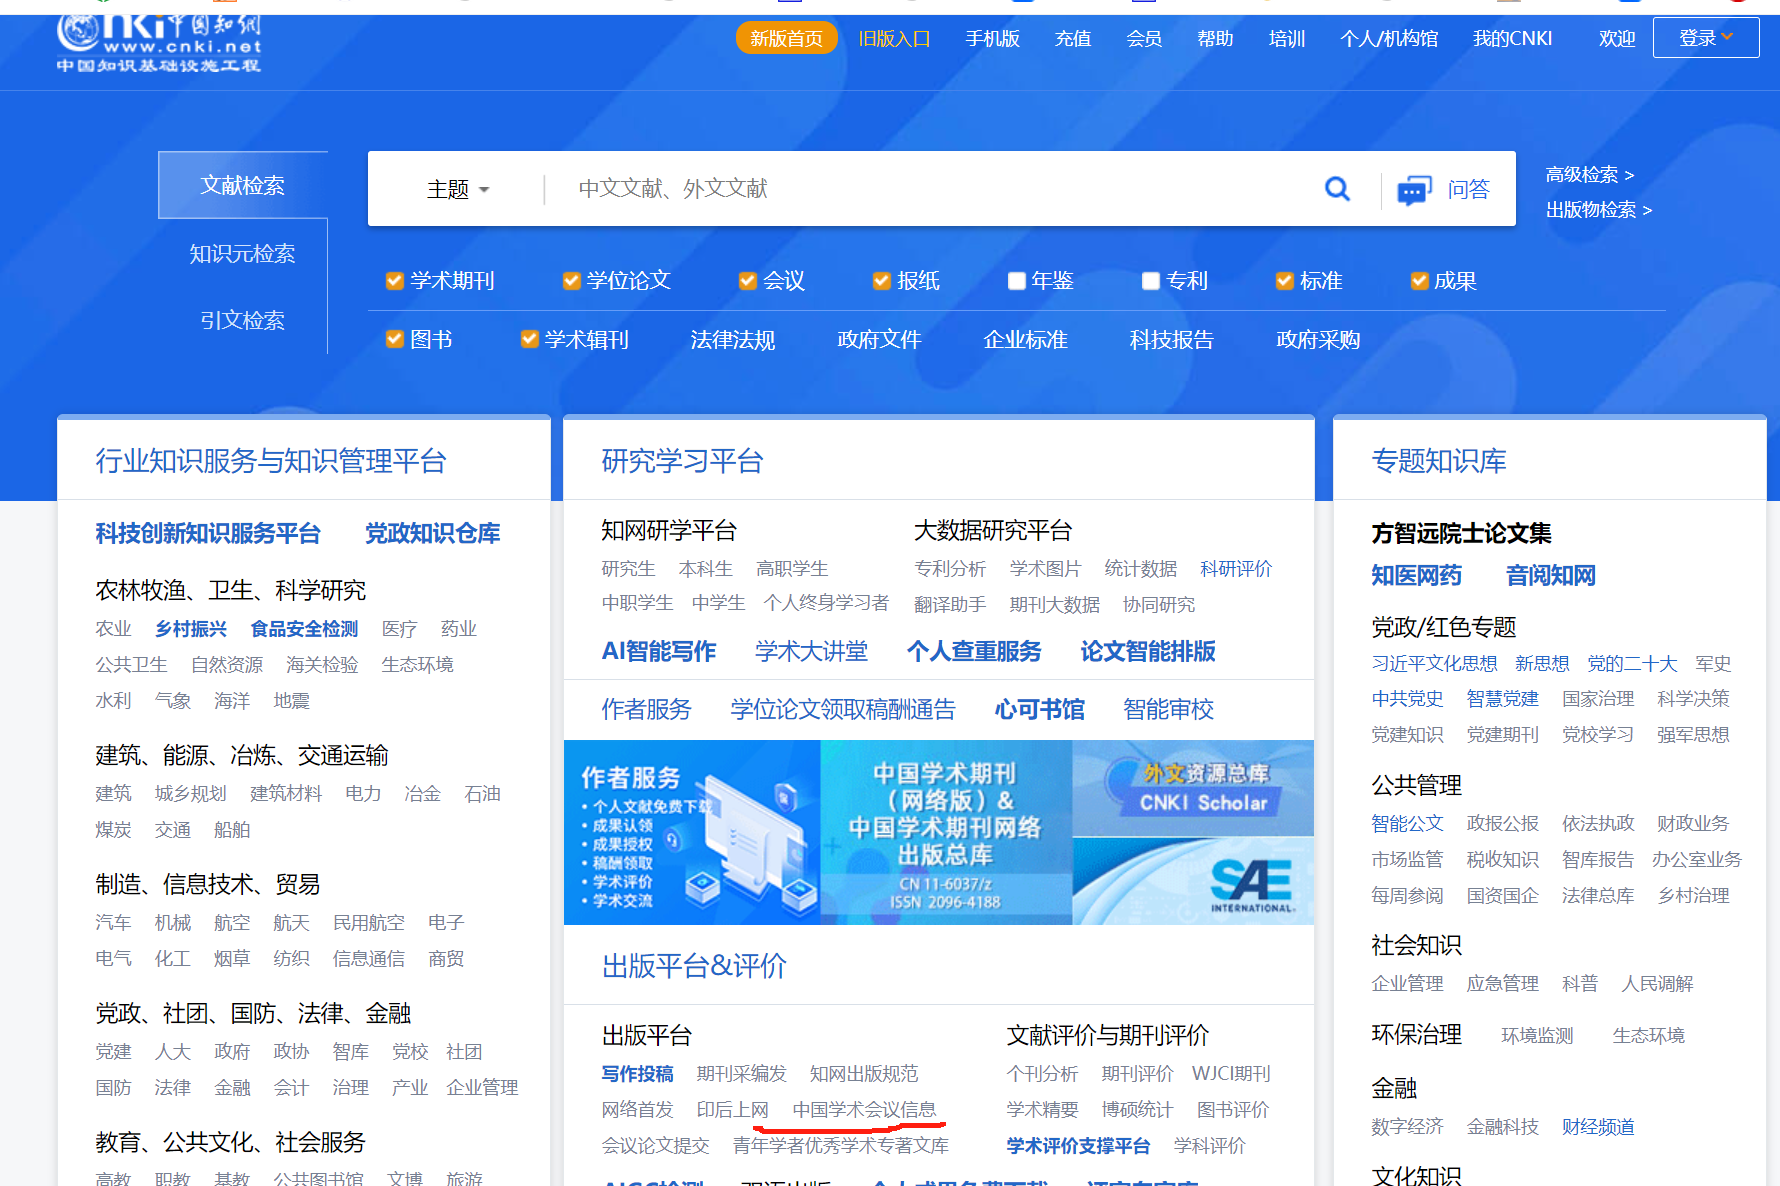This screenshot has width=1780, height=1186.
Task: Open the 中国学术期刊网络版 banner
Action: click(946, 832)
